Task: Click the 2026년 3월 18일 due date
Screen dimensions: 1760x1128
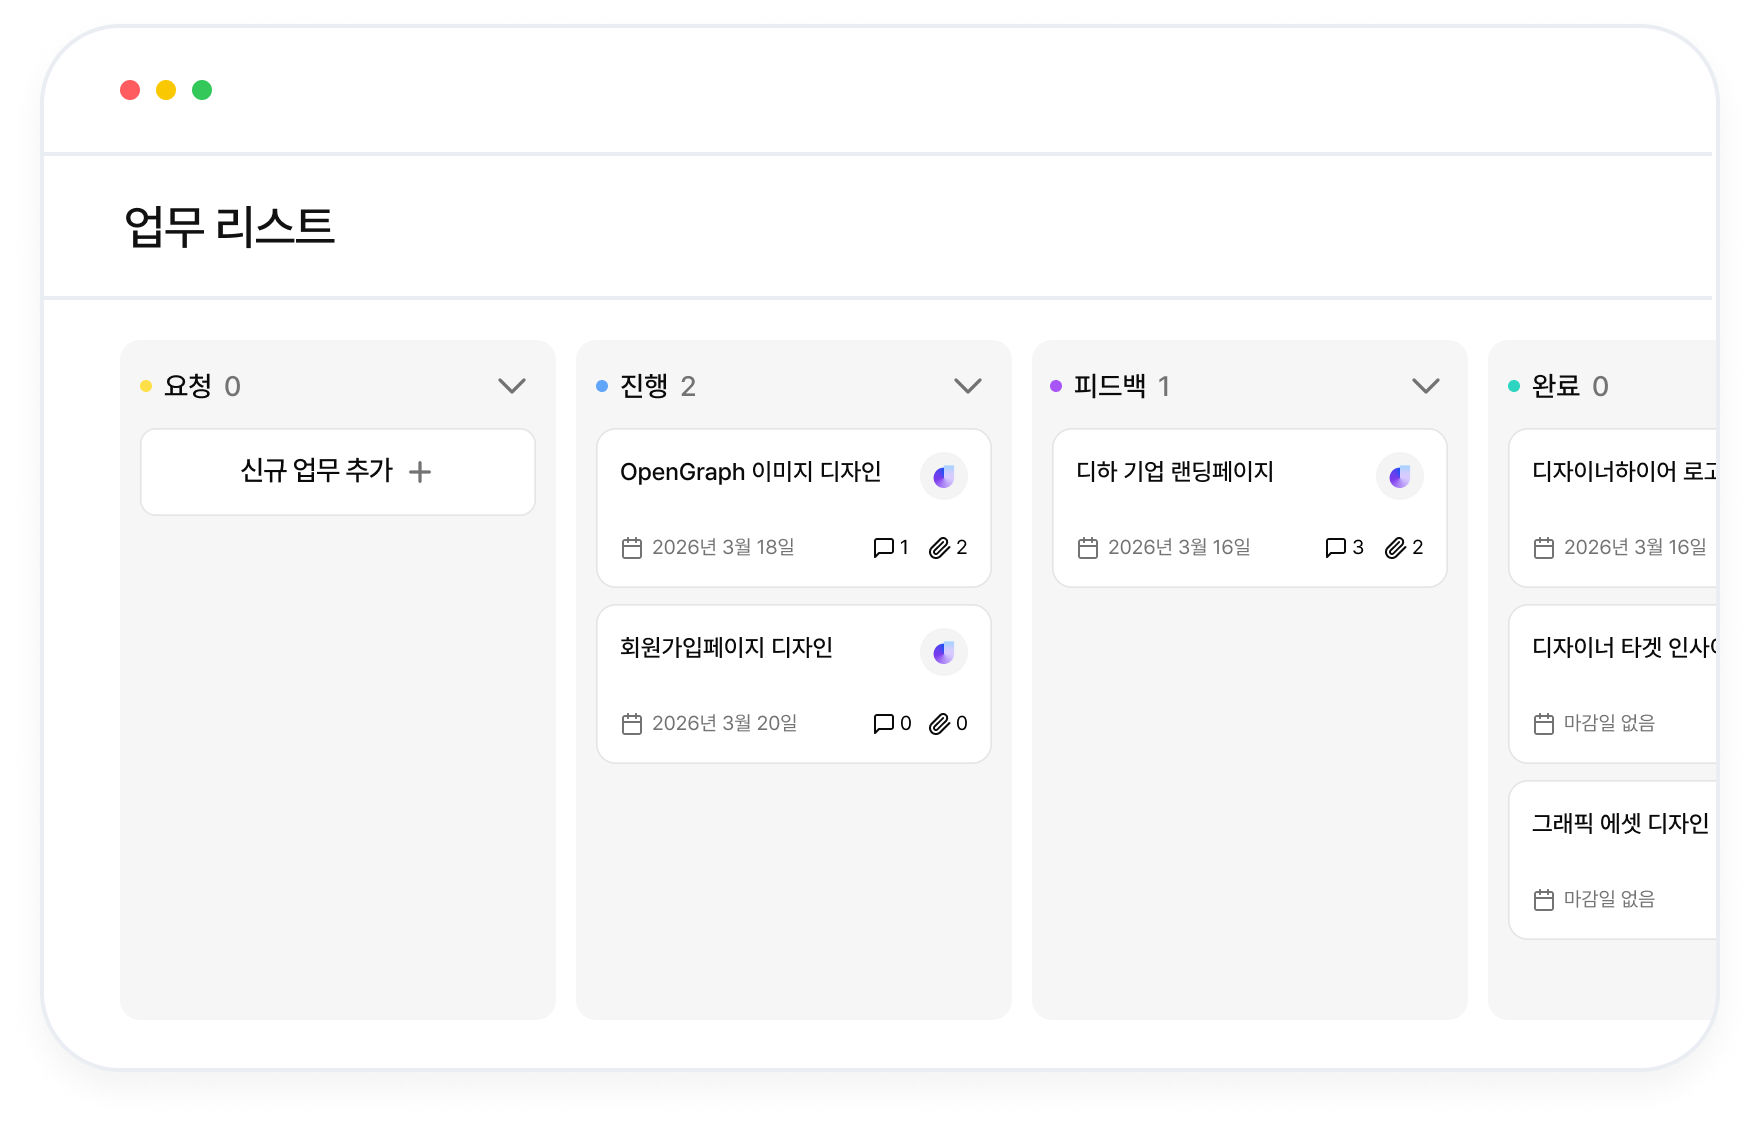Action: (x=723, y=547)
